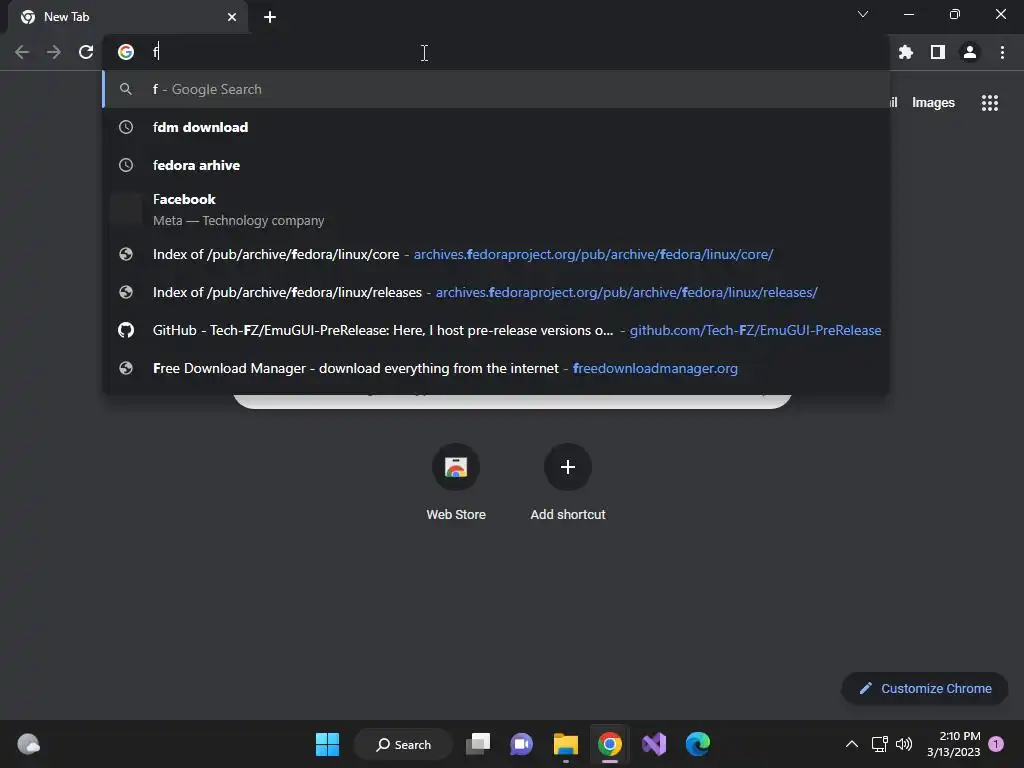Click clock icon beside 'fdm download'
The image size is (1024, 768).
[126, 127]
